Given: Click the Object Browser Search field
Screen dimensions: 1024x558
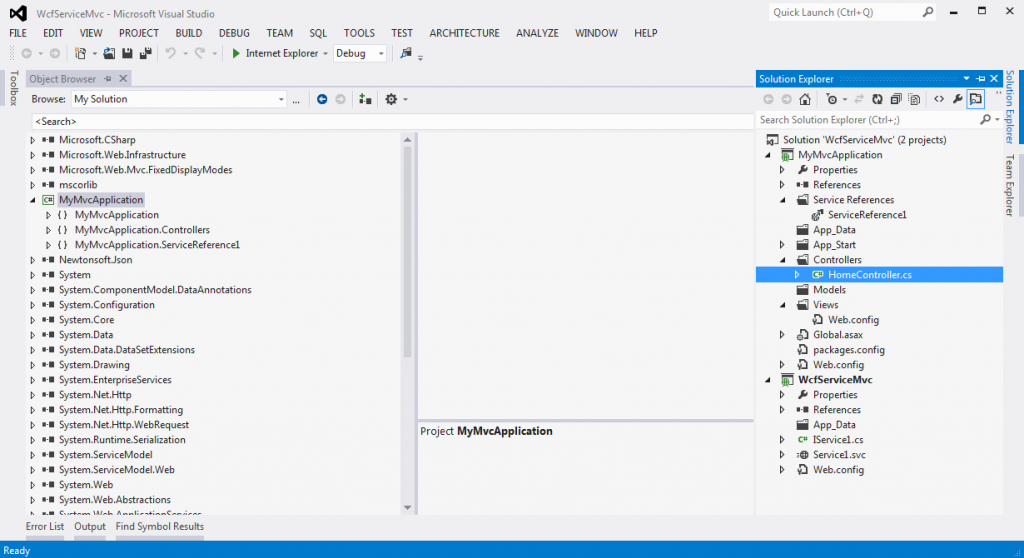Looking at the screenshot, I should click(392, 122).
